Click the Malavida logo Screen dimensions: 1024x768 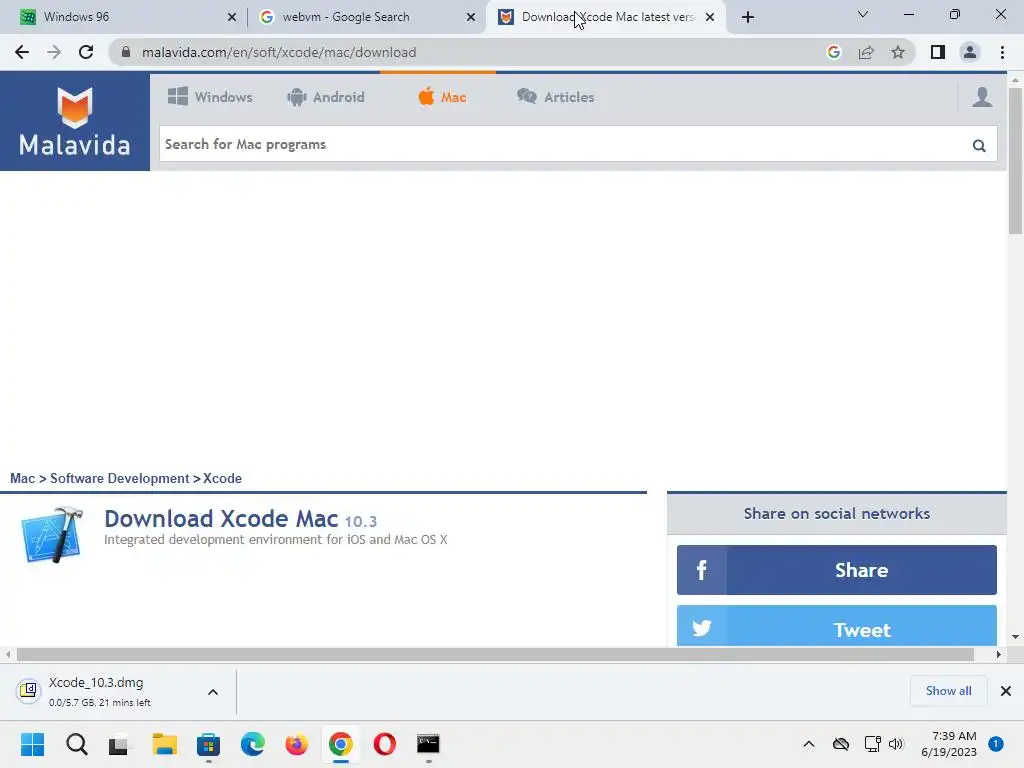(x=74, y=121)
